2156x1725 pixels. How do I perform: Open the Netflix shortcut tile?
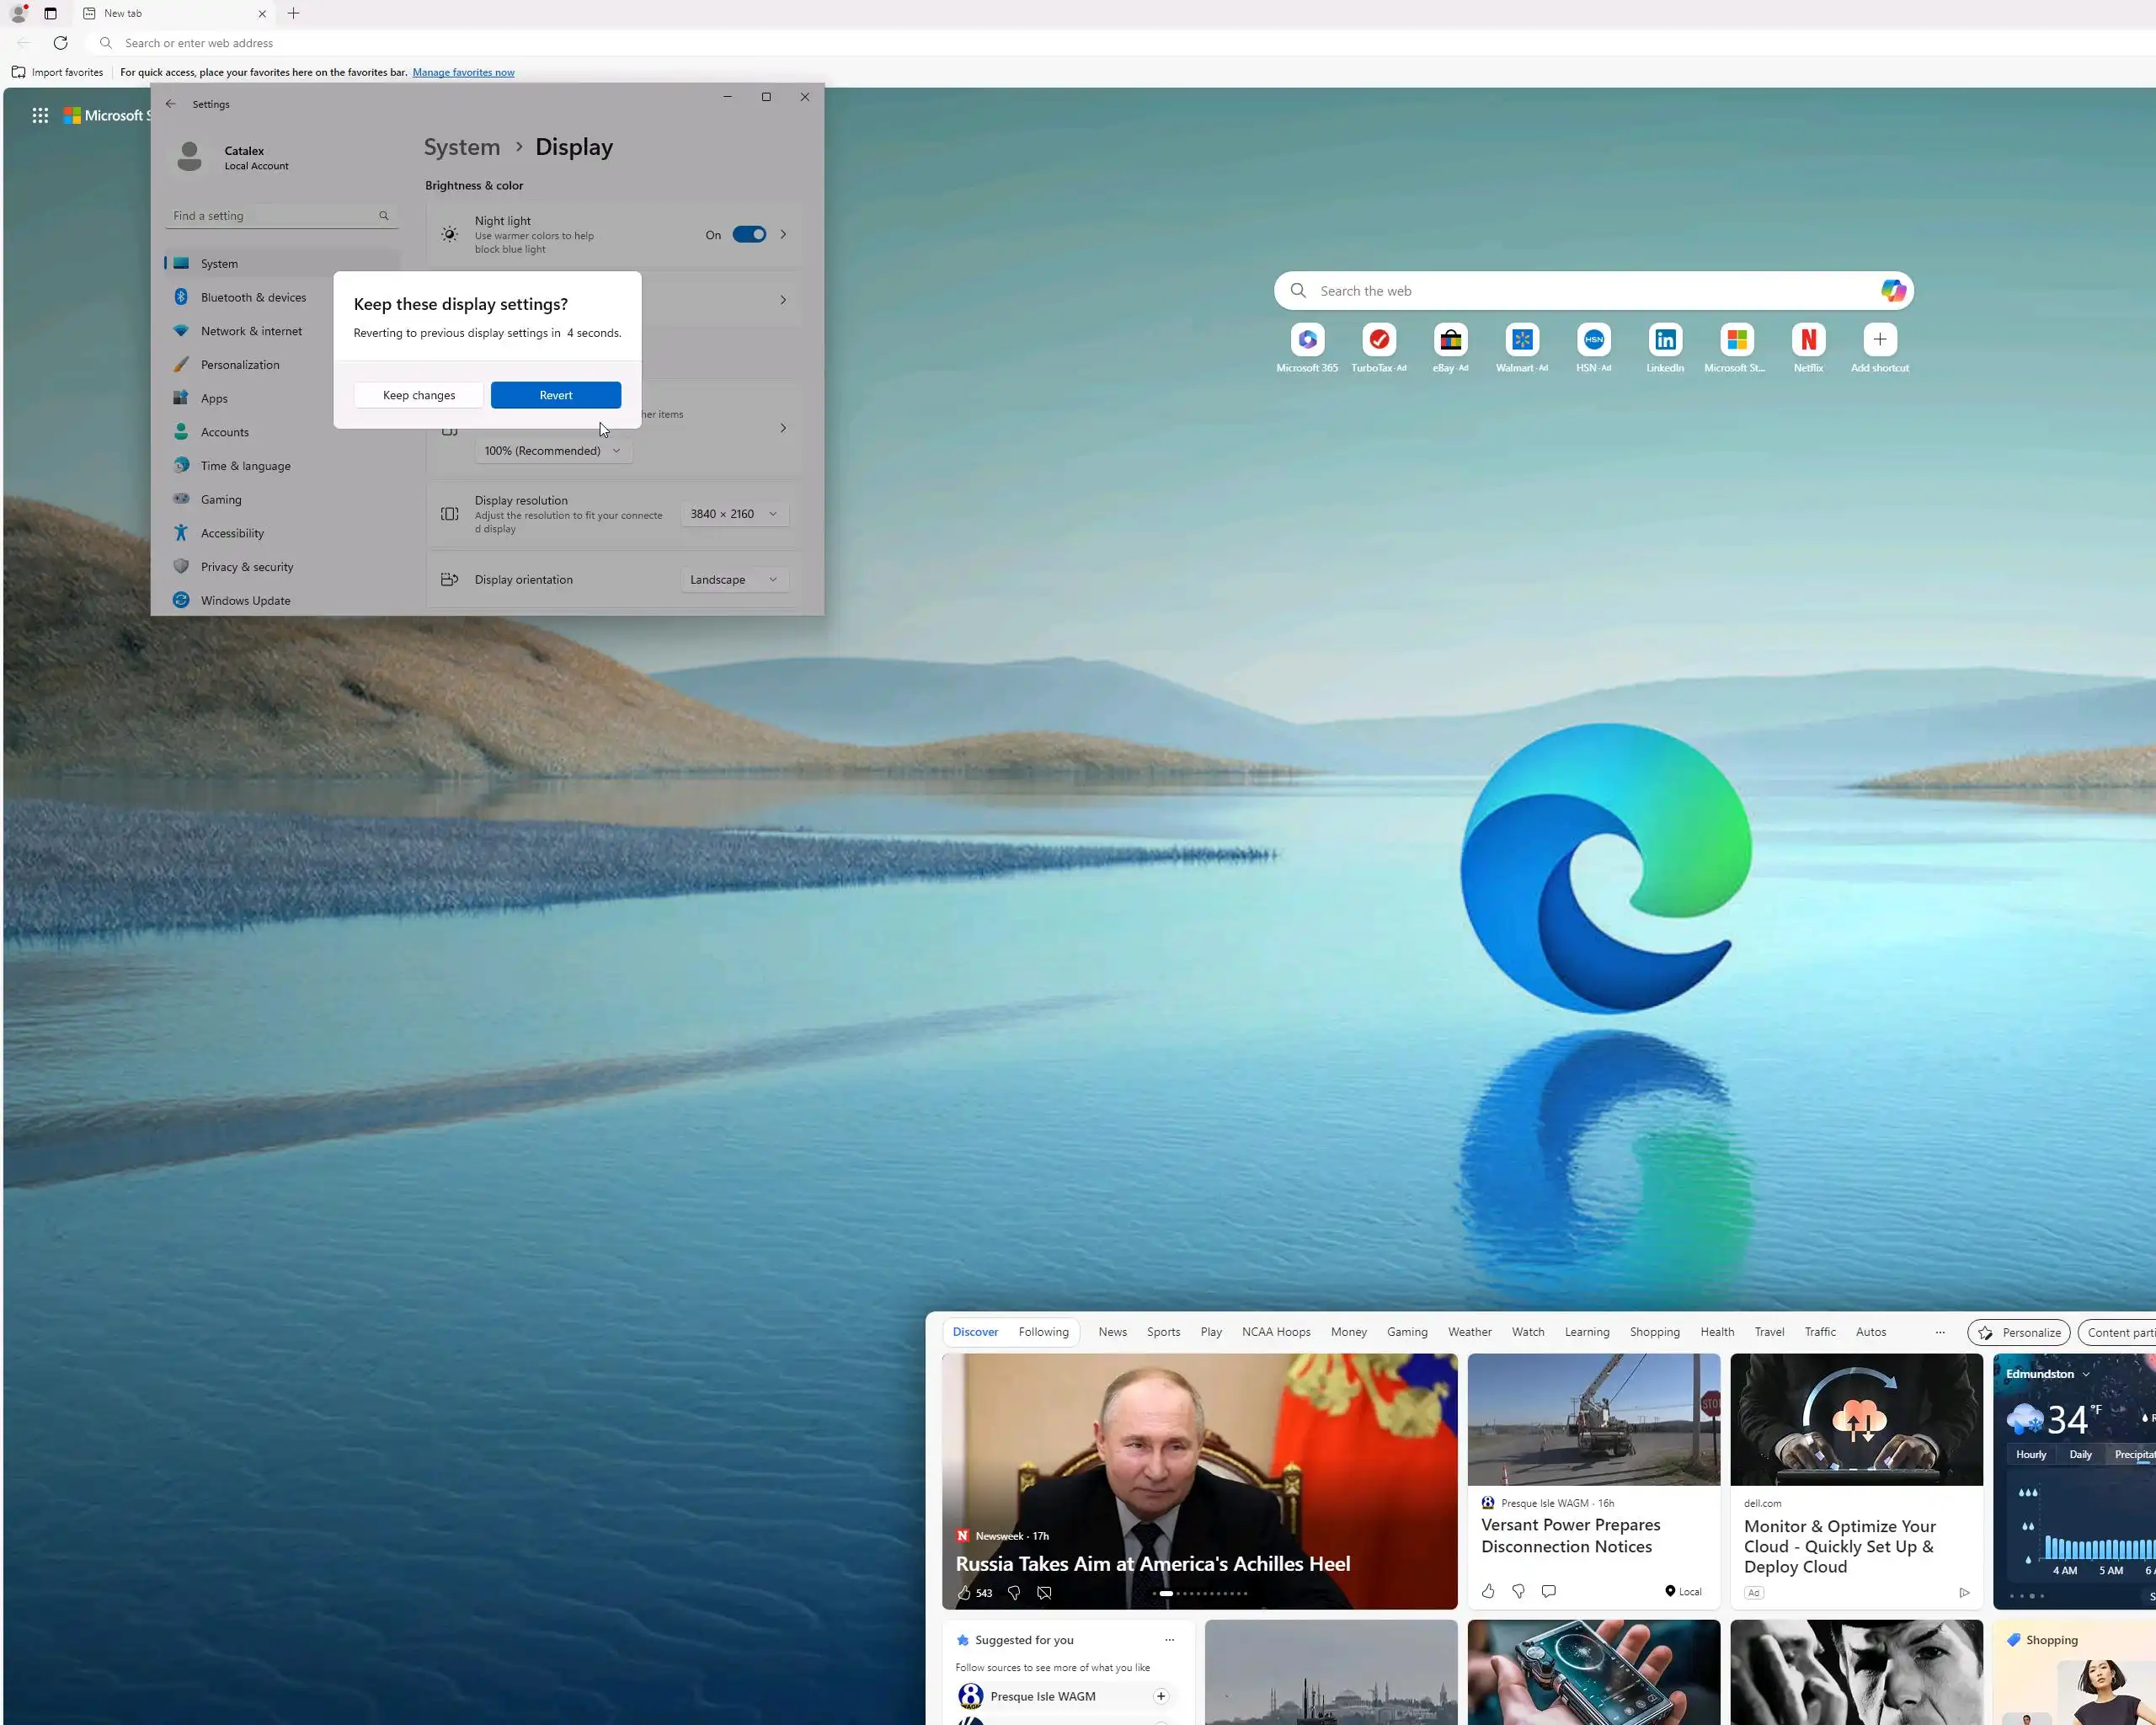tap(1807, 340)
